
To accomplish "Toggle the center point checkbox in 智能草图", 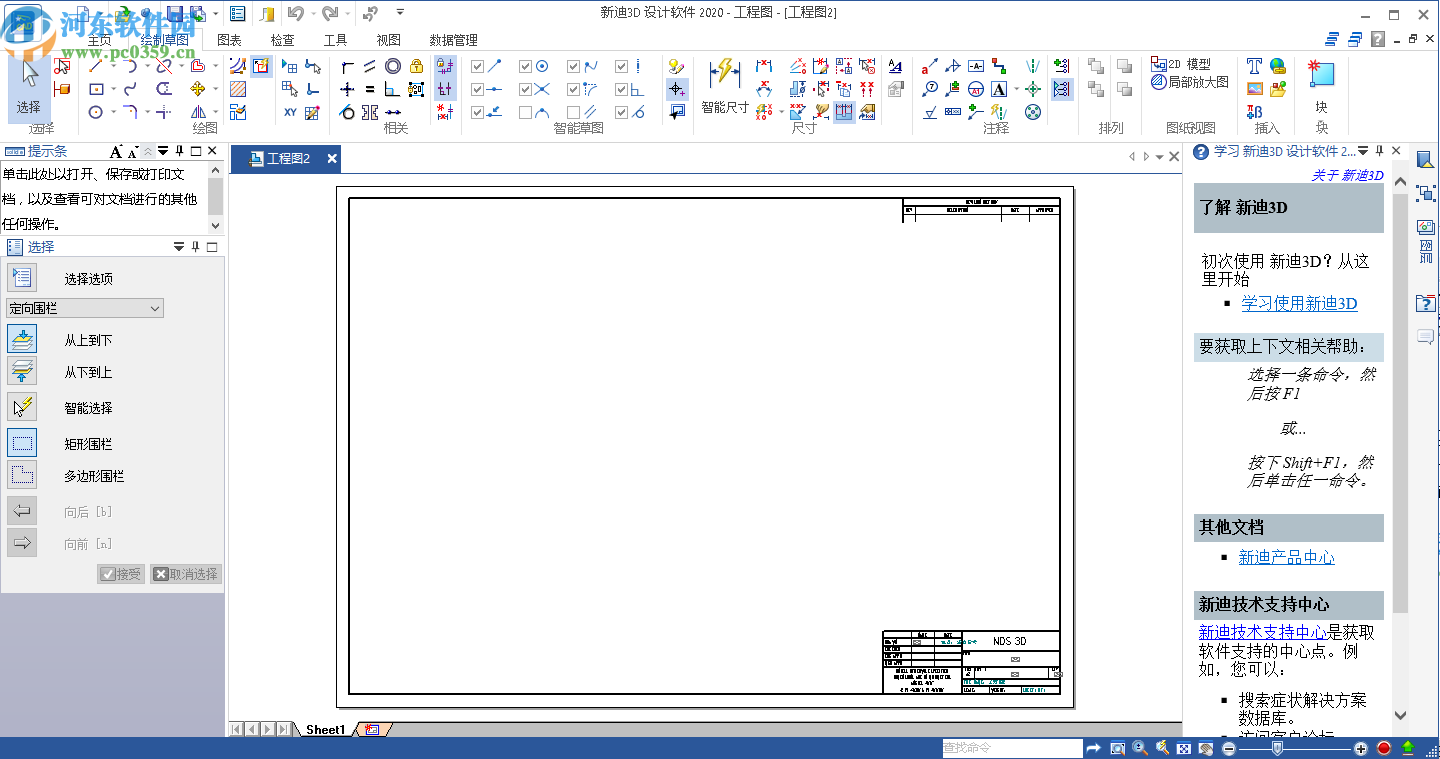I will [526, 66].
